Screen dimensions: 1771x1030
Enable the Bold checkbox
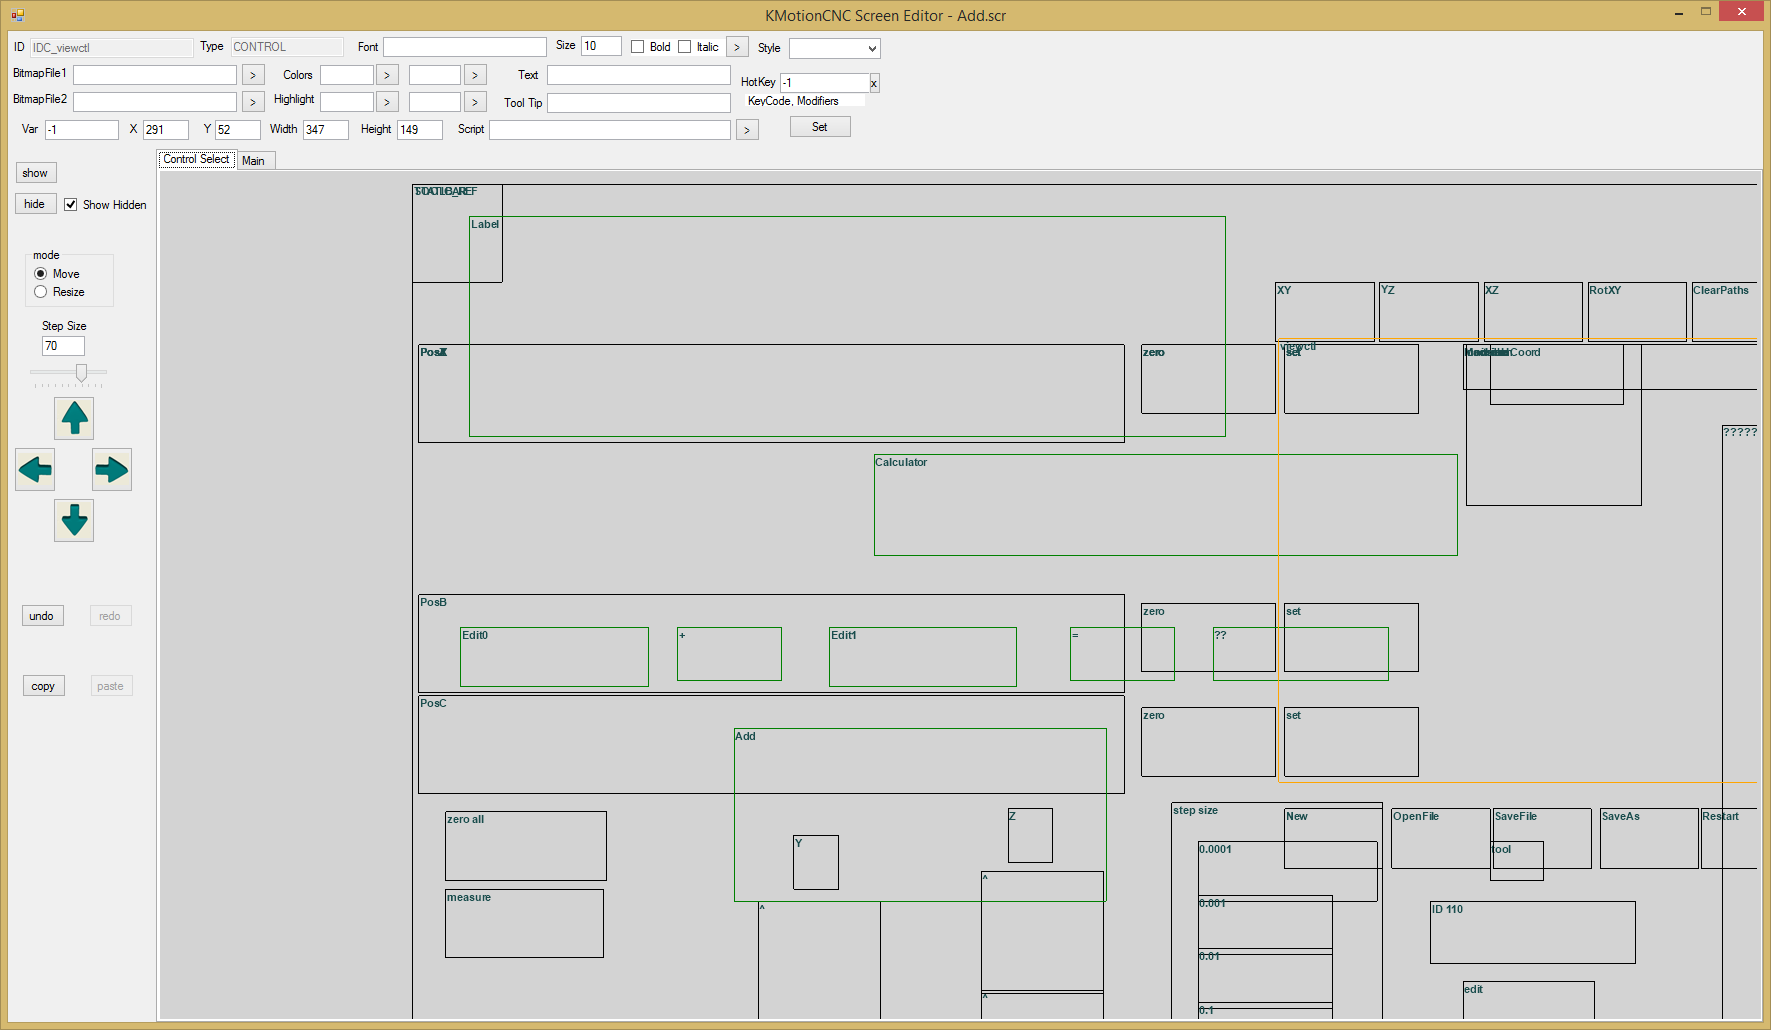638,47
